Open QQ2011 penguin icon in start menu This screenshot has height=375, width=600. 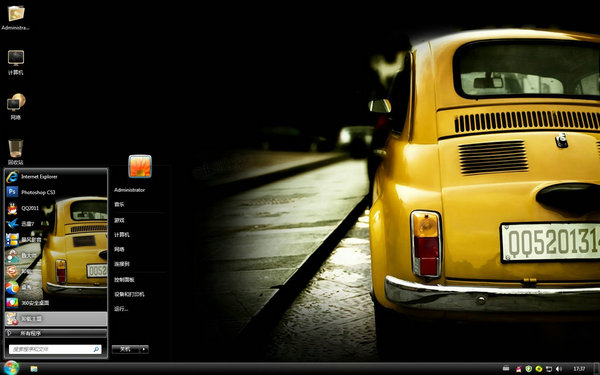pyautogui.click(x=13, y=208)
